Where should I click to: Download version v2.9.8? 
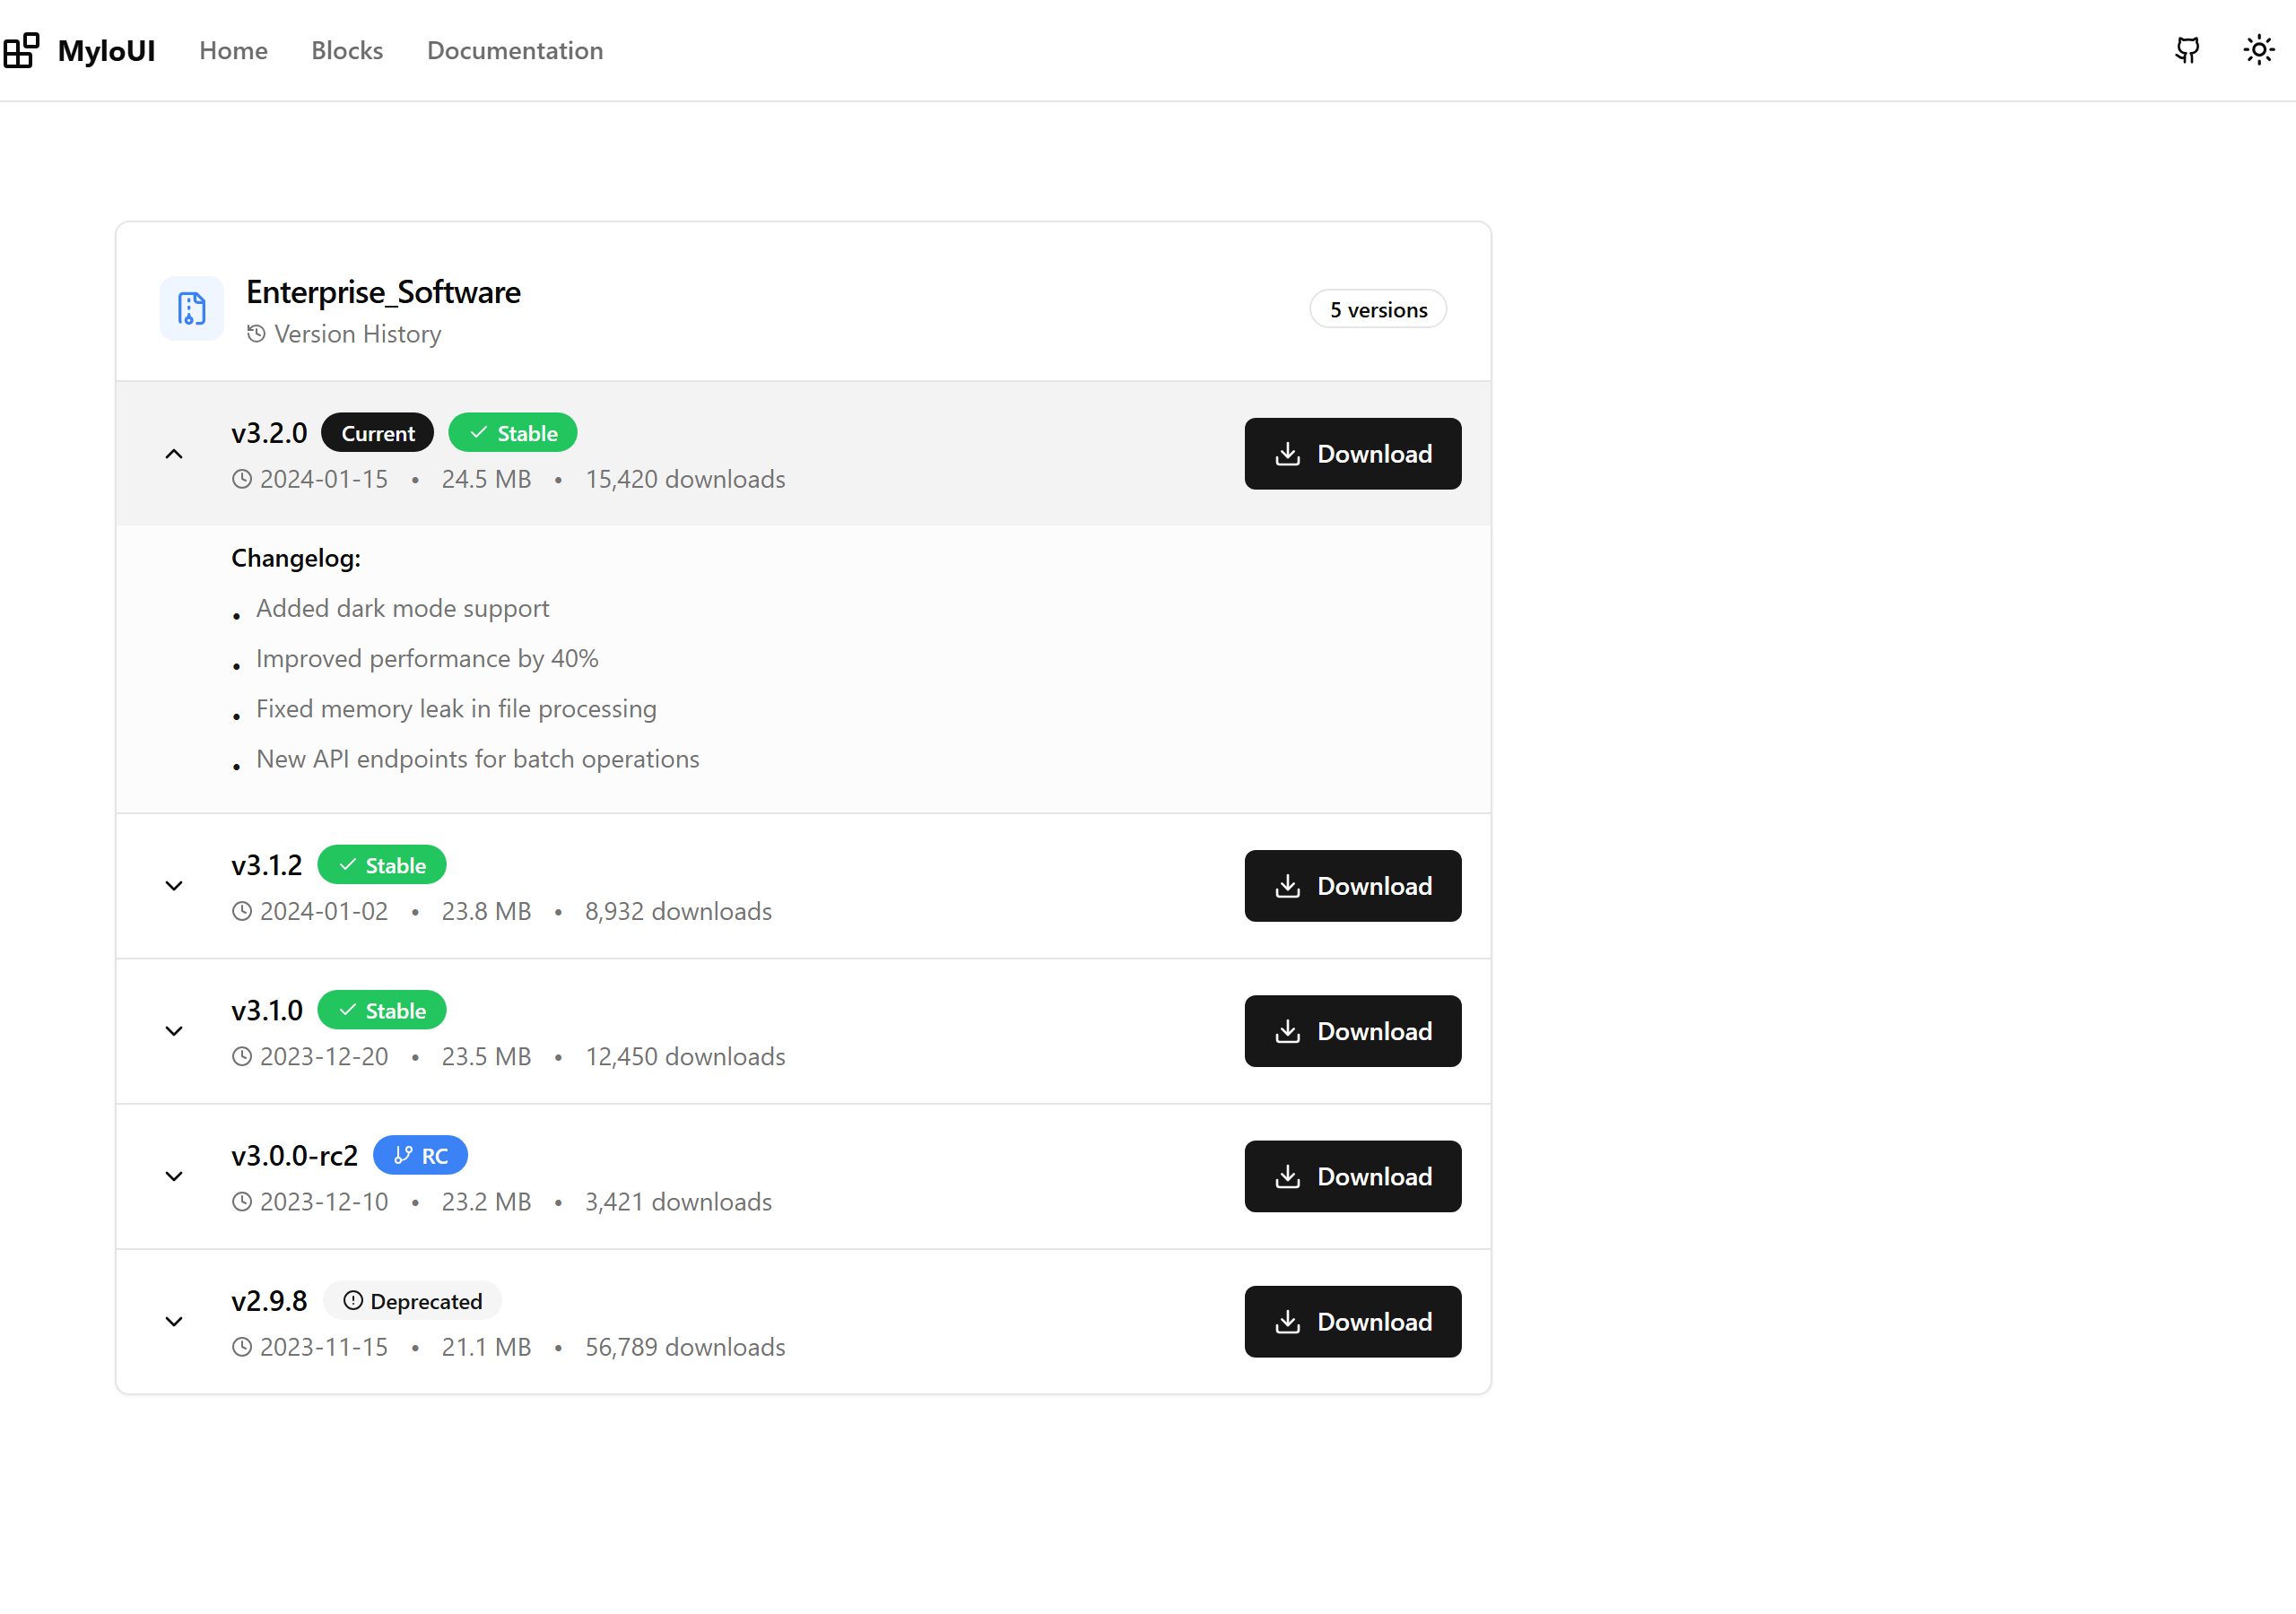(1353, 1321)
